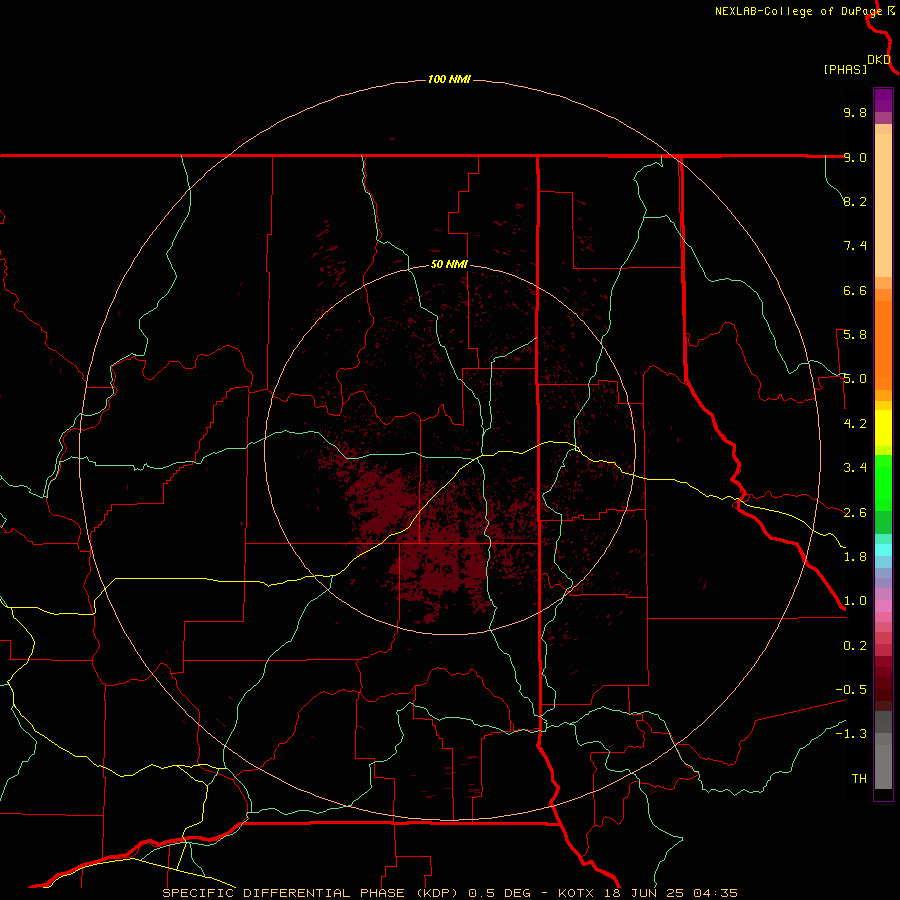The image size is (900, 900).
Task: Click the 50 NMI range ring label
Action: coord(449,264)
